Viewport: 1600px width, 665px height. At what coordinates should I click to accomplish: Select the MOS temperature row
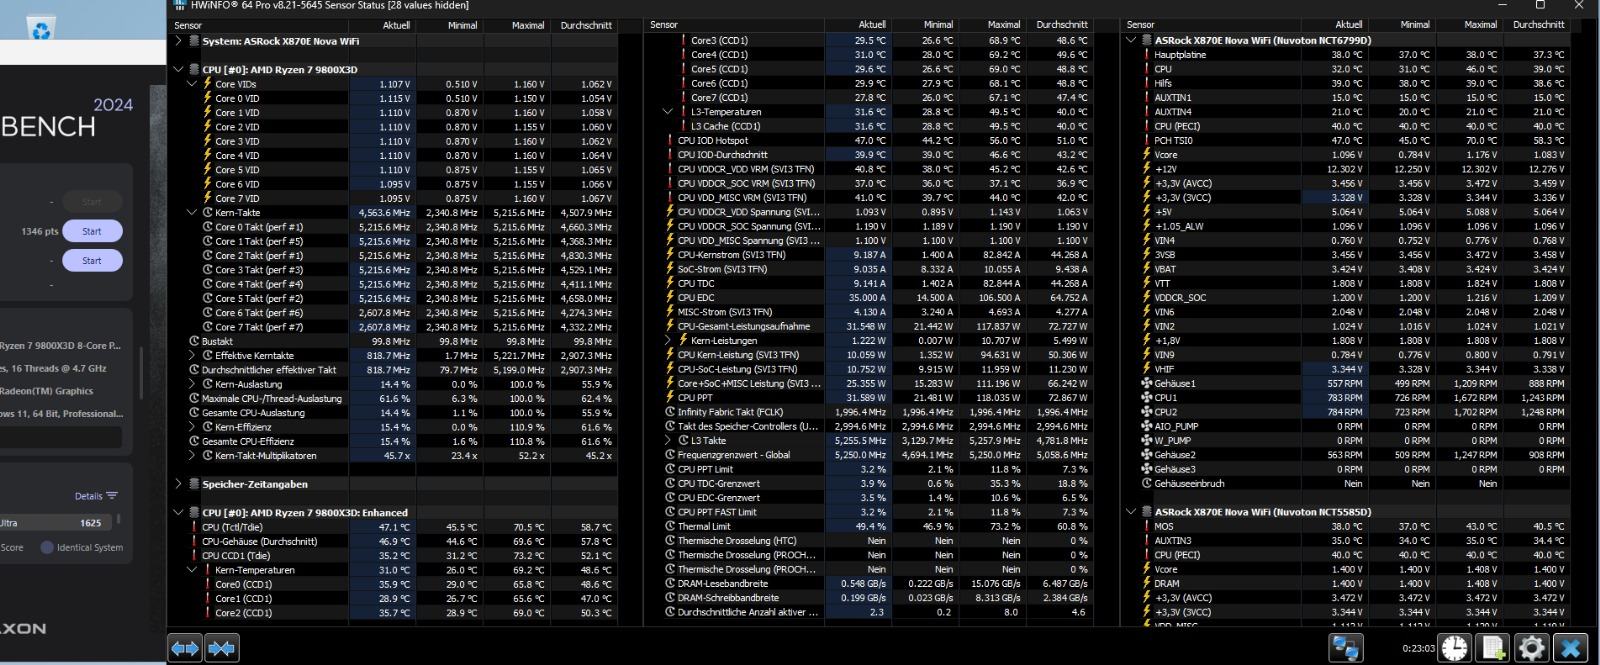click(1353, 526)
